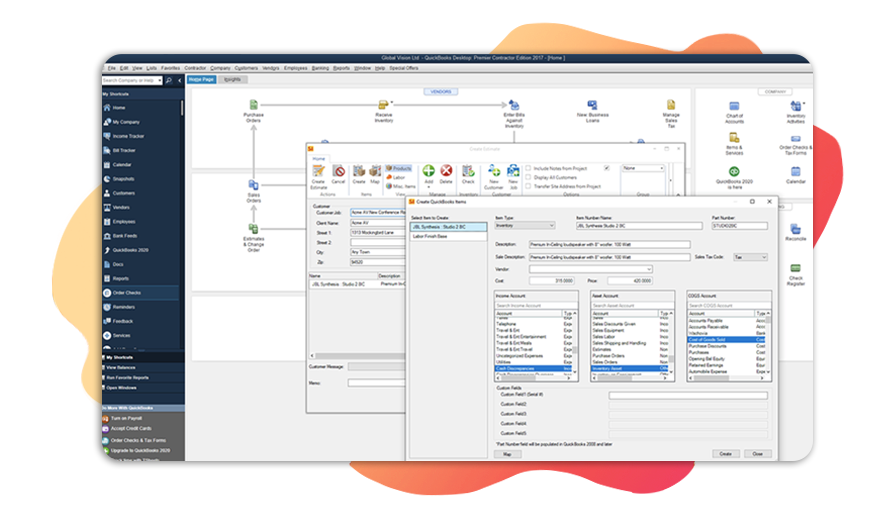872x519 pixels.
Task: Open Items & Services icon
Action: [734, 137]
